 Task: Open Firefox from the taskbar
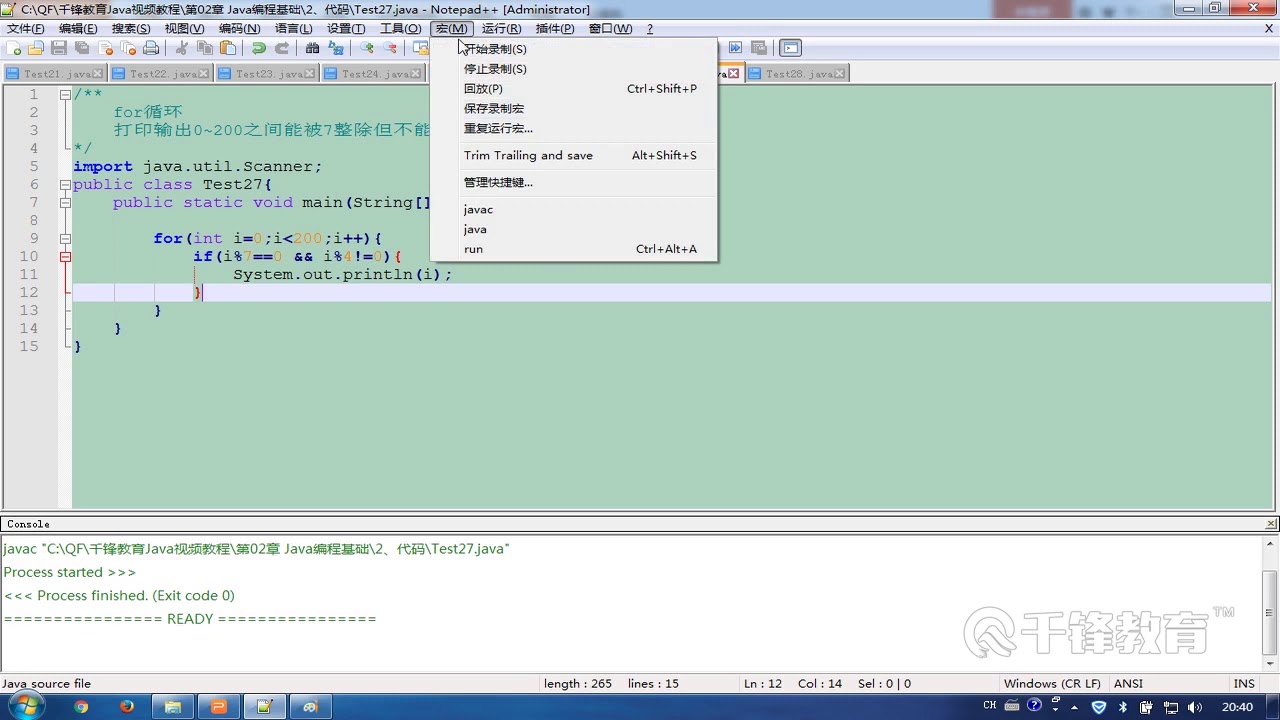point(126,707)
